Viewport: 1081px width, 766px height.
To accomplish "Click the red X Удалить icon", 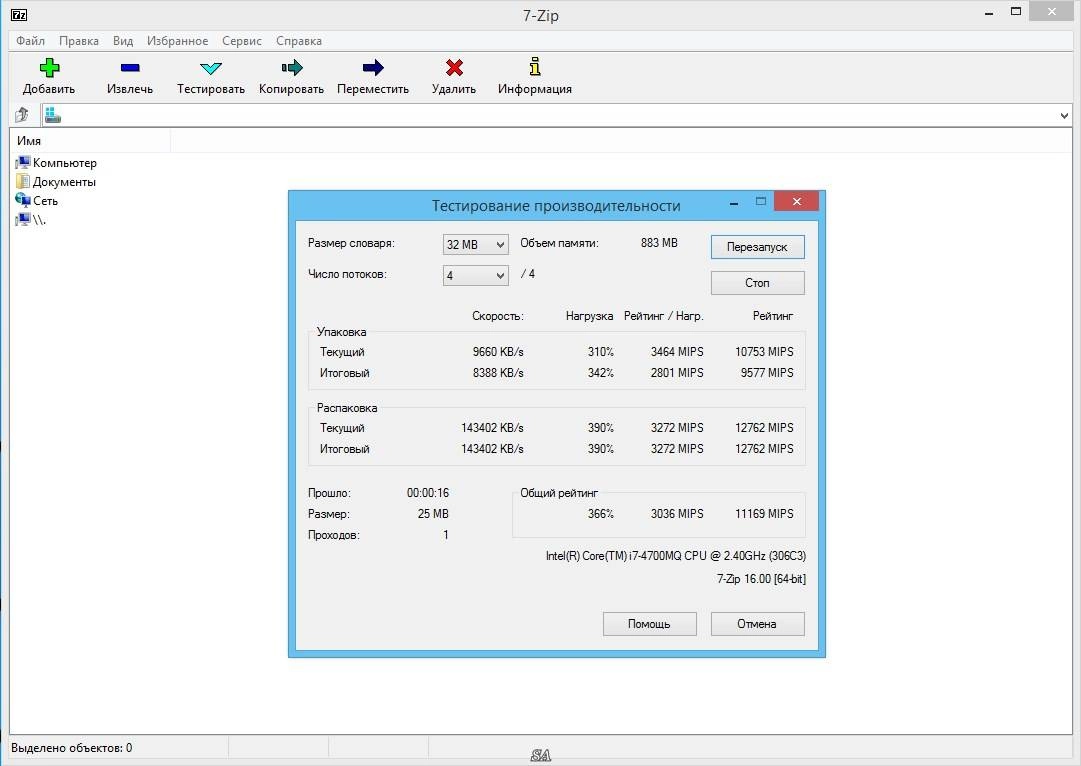I will (454, 68).
